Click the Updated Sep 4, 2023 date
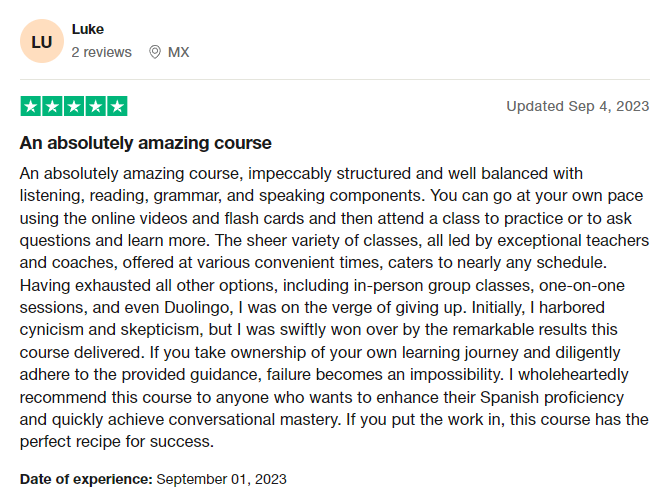Screen dimensions: 669x499 point(578,106)
